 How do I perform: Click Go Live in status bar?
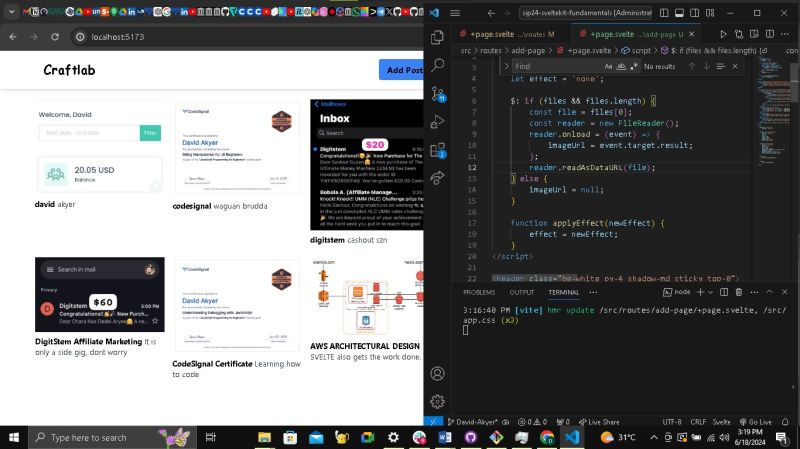[756, 422]
